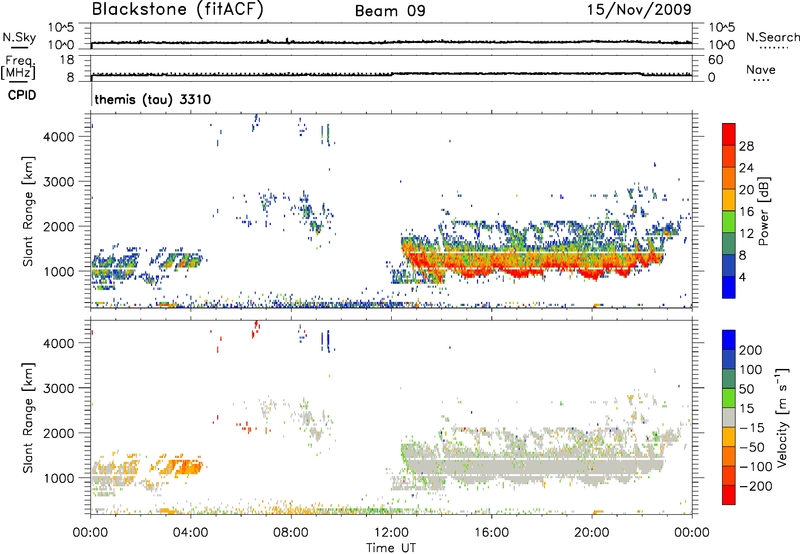Click the gray band in the Velocity panel
Screen dimensions: 800x554
[x=531, y=468]
